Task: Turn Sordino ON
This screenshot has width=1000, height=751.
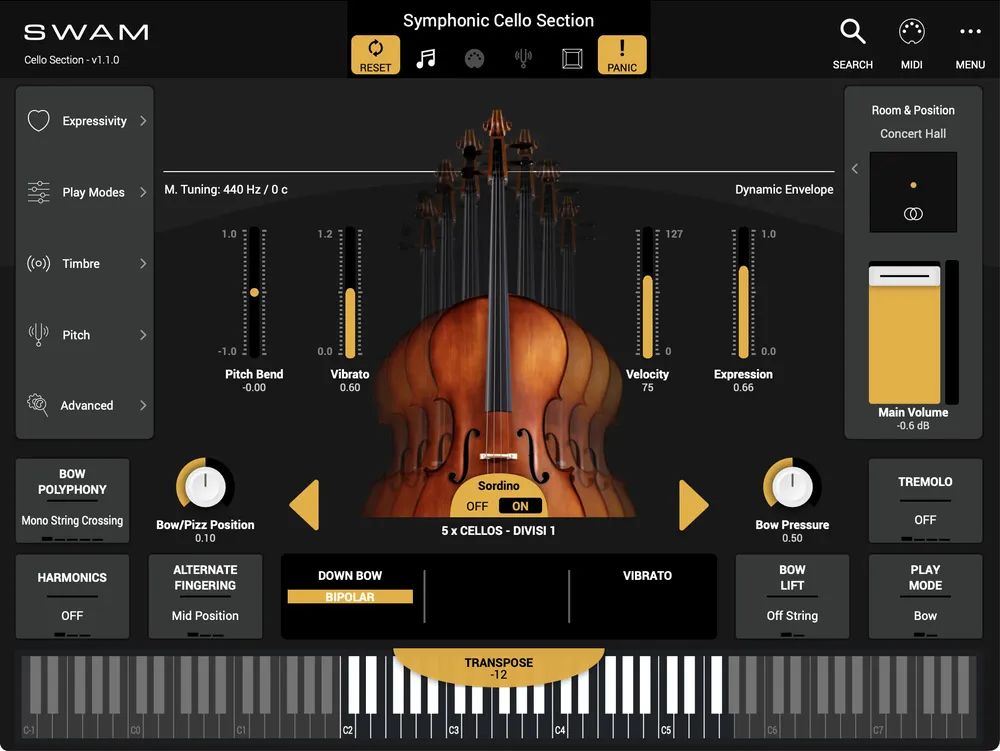Action: (520, 506)
